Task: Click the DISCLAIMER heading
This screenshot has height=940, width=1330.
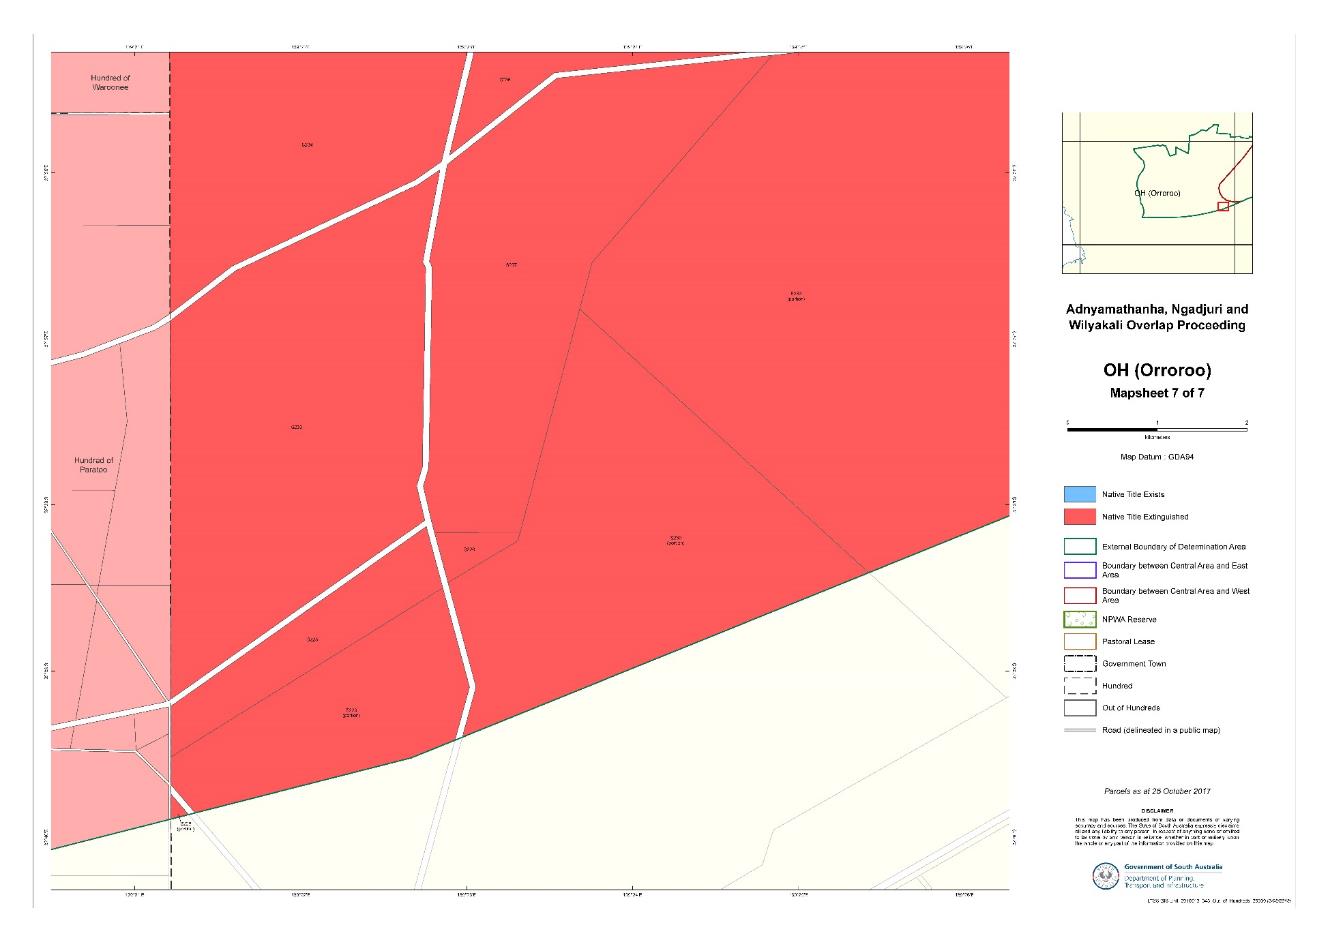Action: (1157, 810)
